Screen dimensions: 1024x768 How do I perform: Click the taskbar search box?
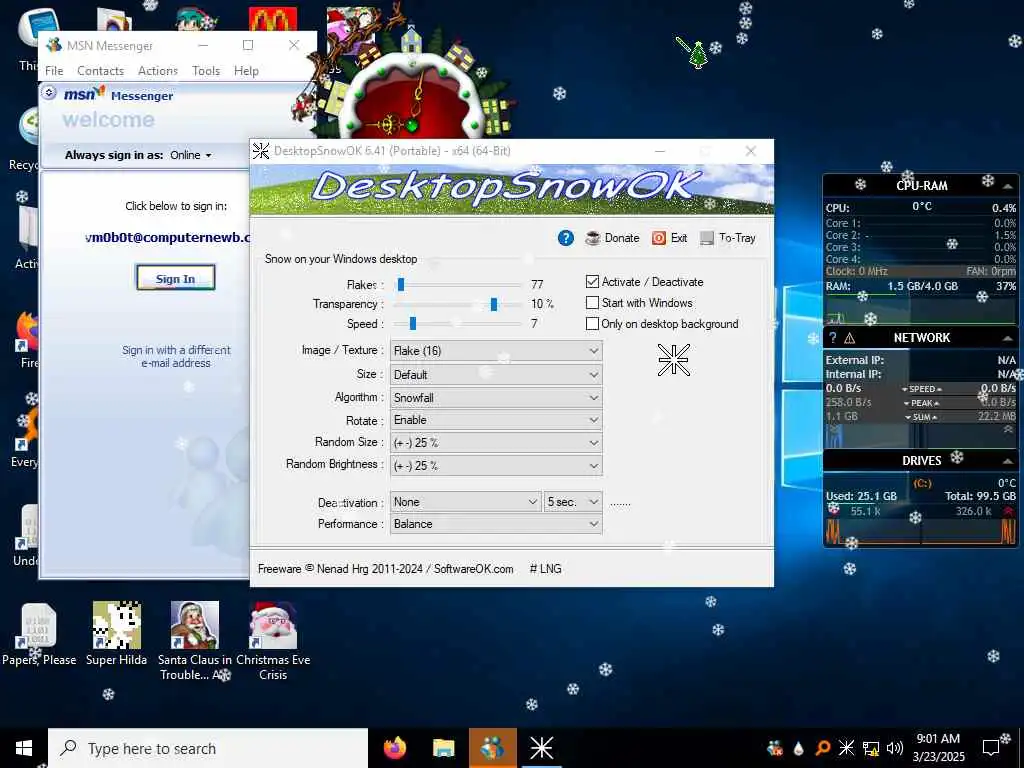click(x=208, y=748)
